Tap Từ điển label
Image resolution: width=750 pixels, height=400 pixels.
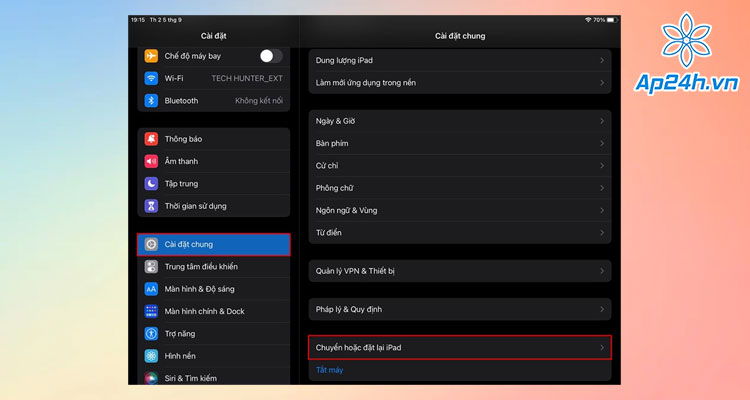click(329, 233)
